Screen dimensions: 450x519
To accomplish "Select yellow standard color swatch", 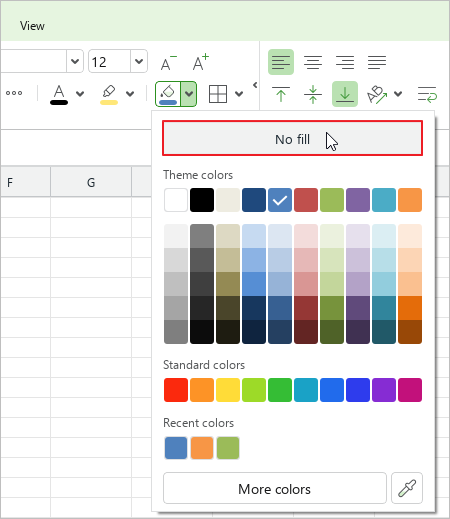I will (228, 390).
